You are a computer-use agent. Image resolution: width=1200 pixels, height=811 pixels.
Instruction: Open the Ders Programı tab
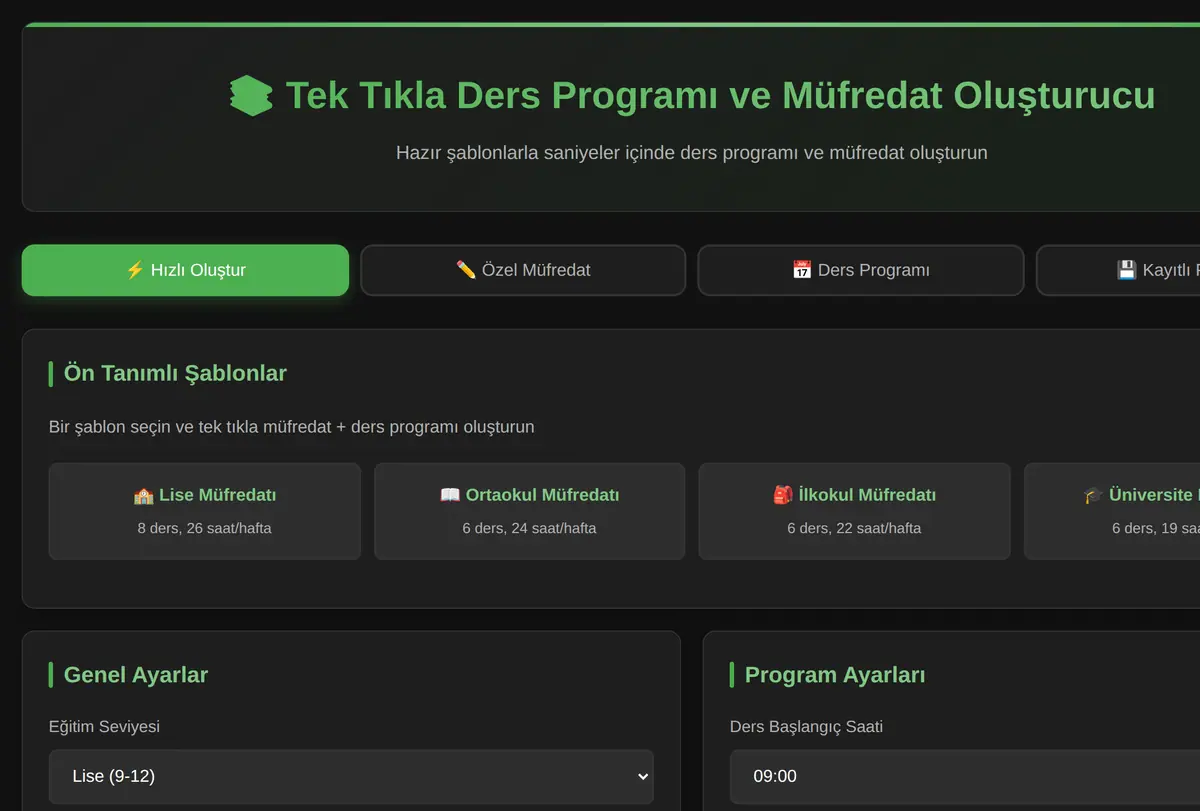pyautogui.click(x=861, y=270)
